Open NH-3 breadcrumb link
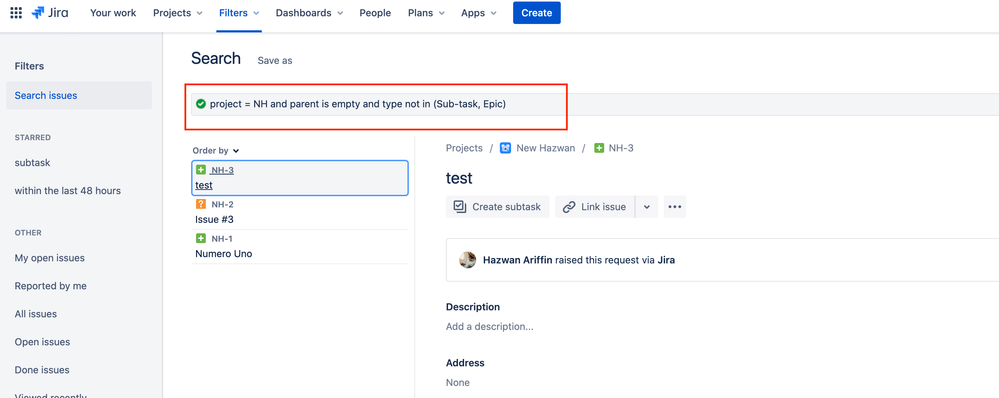The image size is (999, 398). click(x=621, y=148)
